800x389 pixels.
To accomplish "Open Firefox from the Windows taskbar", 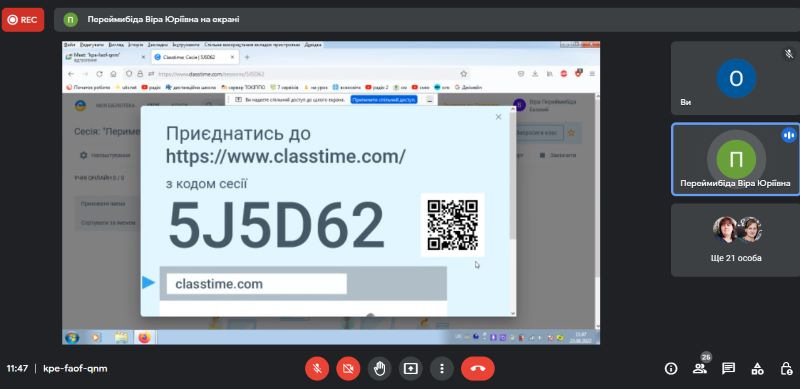I will click(x=144, y=337).
